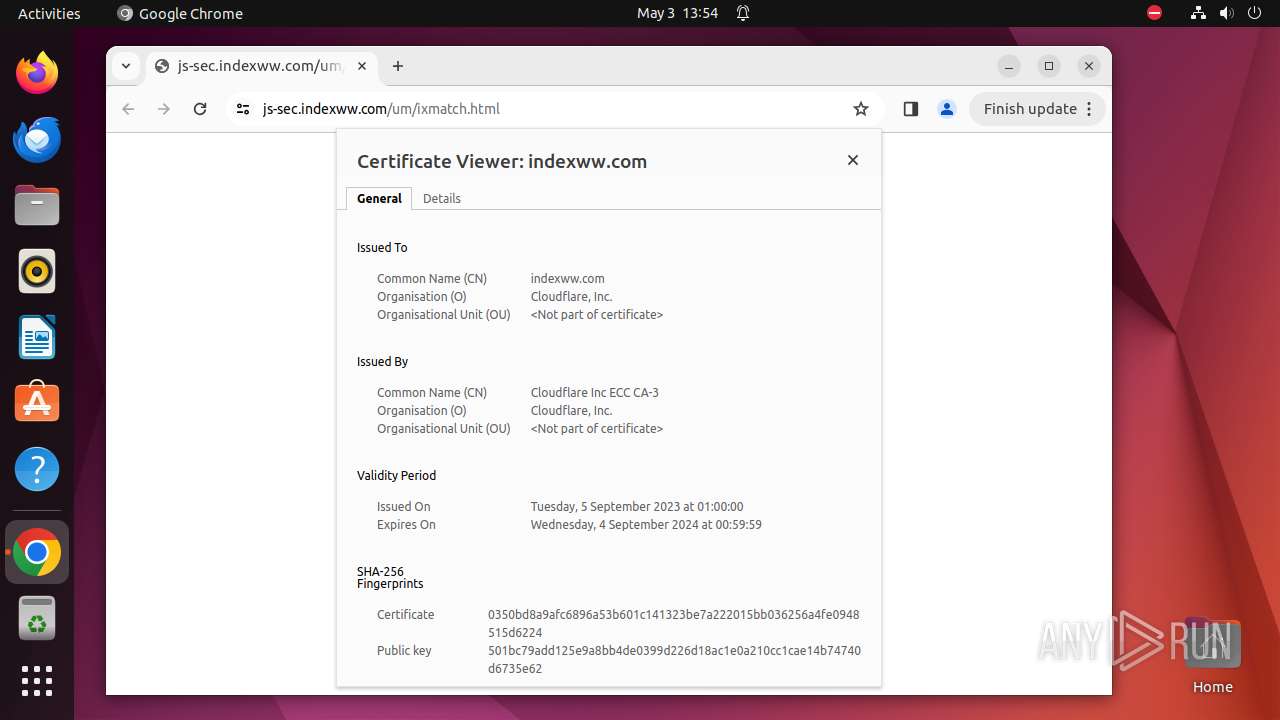Click the Google Chrome dock icon

point(37,552)
